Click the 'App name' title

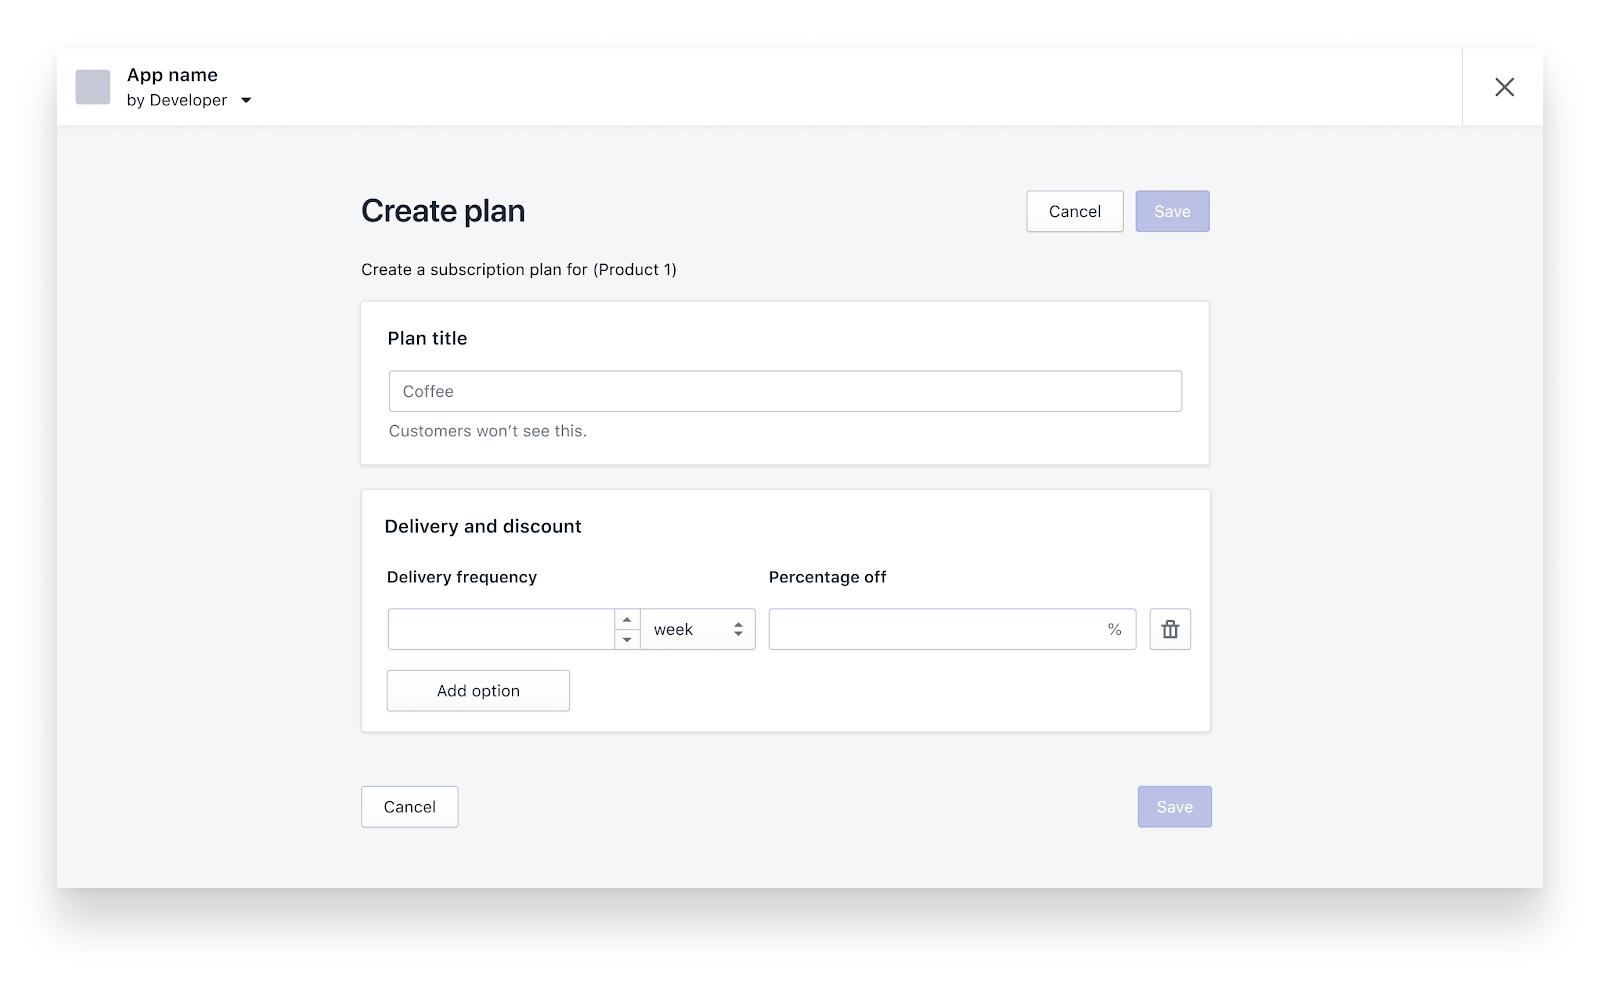(172, 75)
